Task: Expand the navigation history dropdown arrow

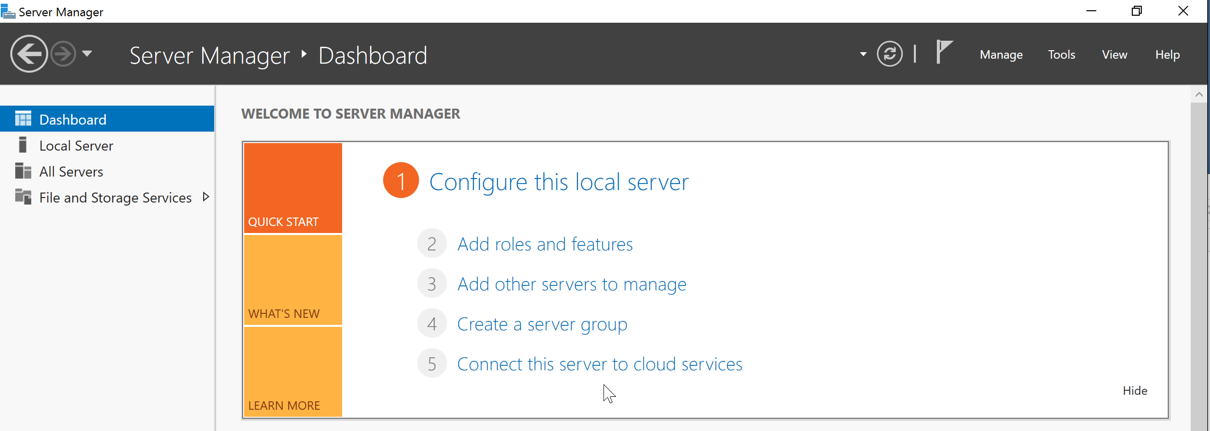Action: pos(87,54)
